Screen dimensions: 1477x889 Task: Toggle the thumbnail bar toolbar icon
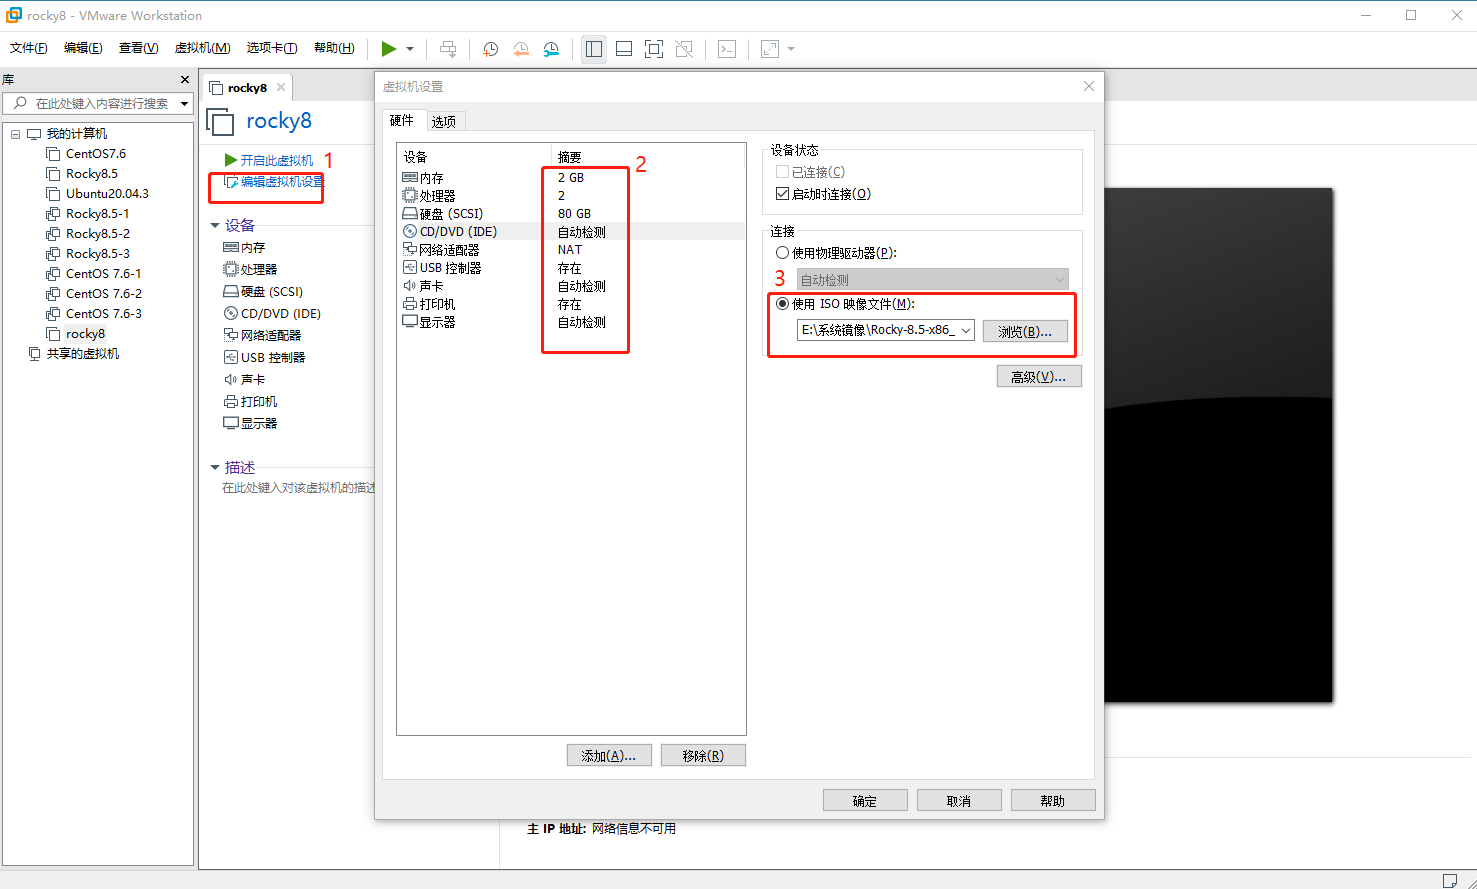624,49
